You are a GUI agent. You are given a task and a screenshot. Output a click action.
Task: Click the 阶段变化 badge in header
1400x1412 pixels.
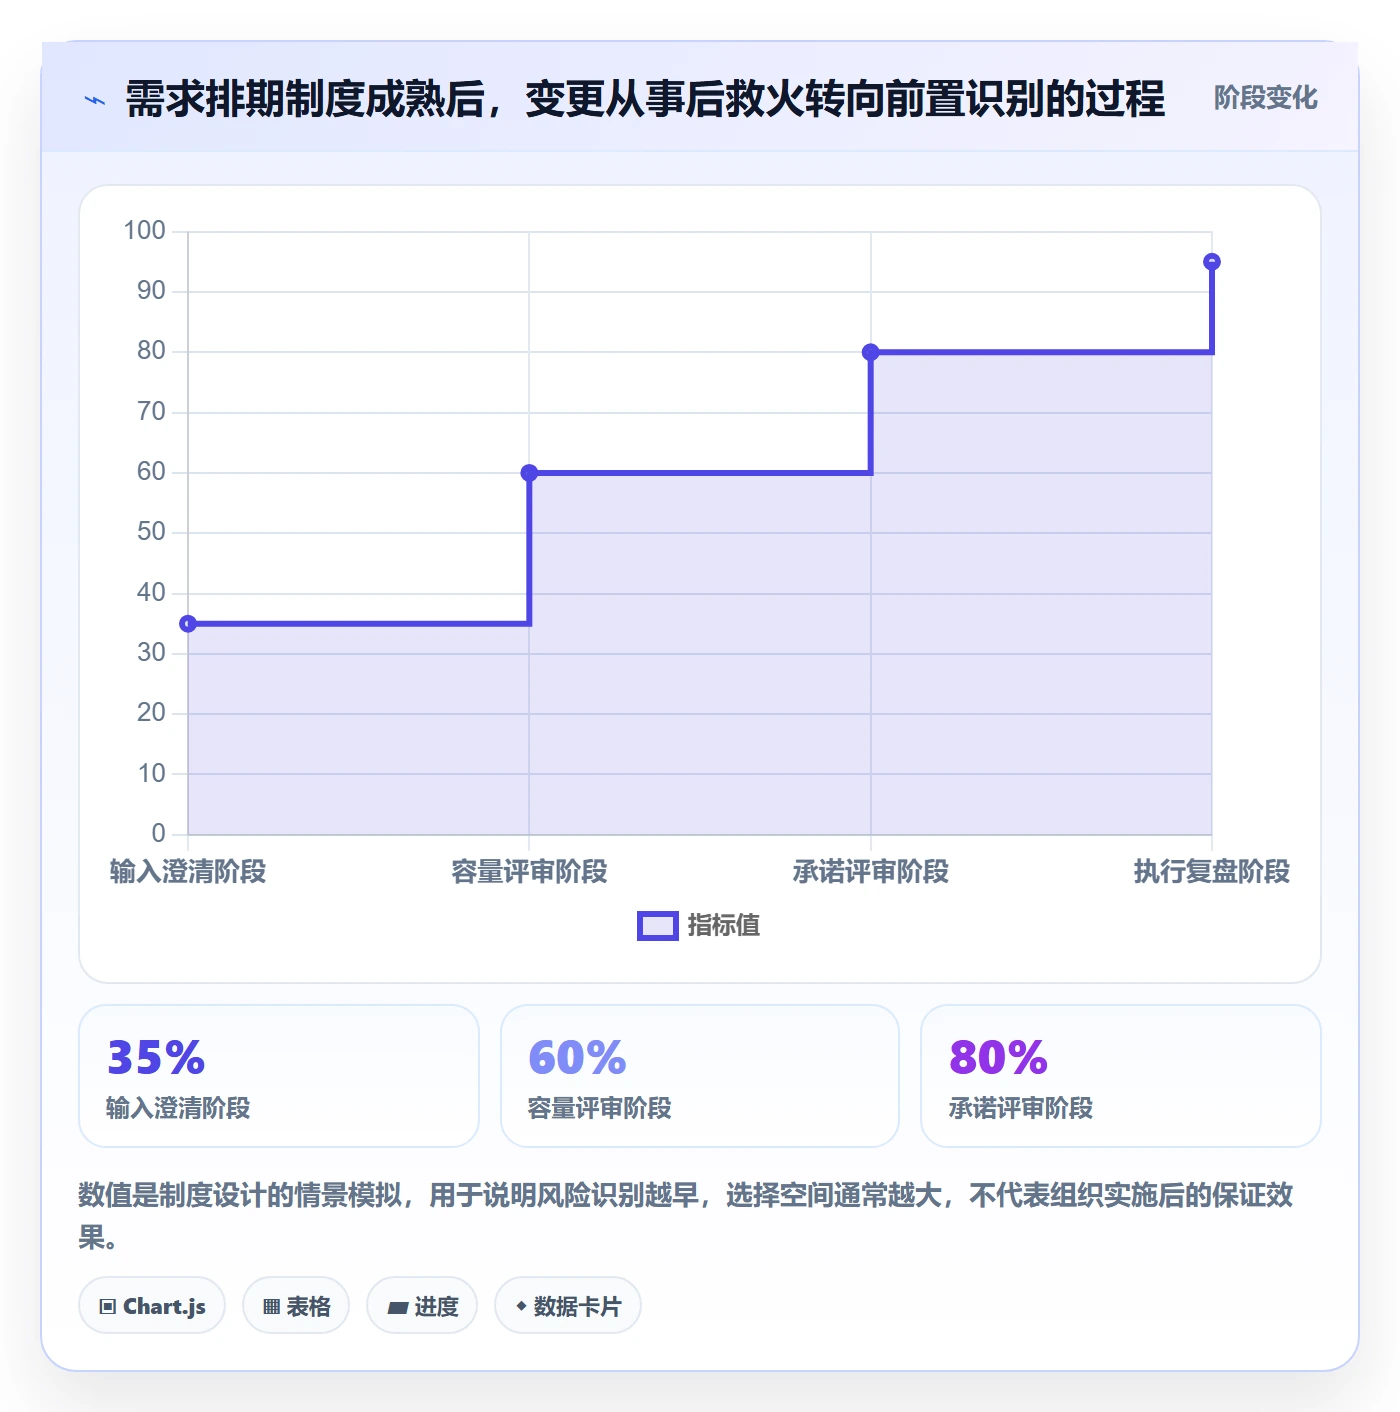click(1265, 98)
